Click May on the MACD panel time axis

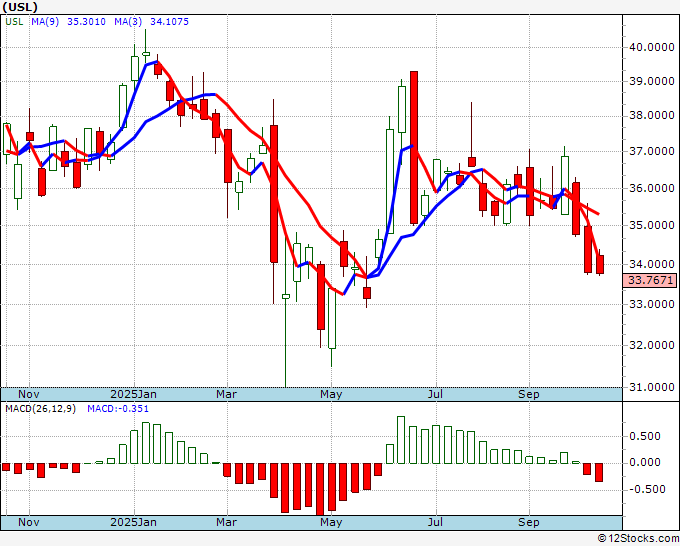(331, 522)
